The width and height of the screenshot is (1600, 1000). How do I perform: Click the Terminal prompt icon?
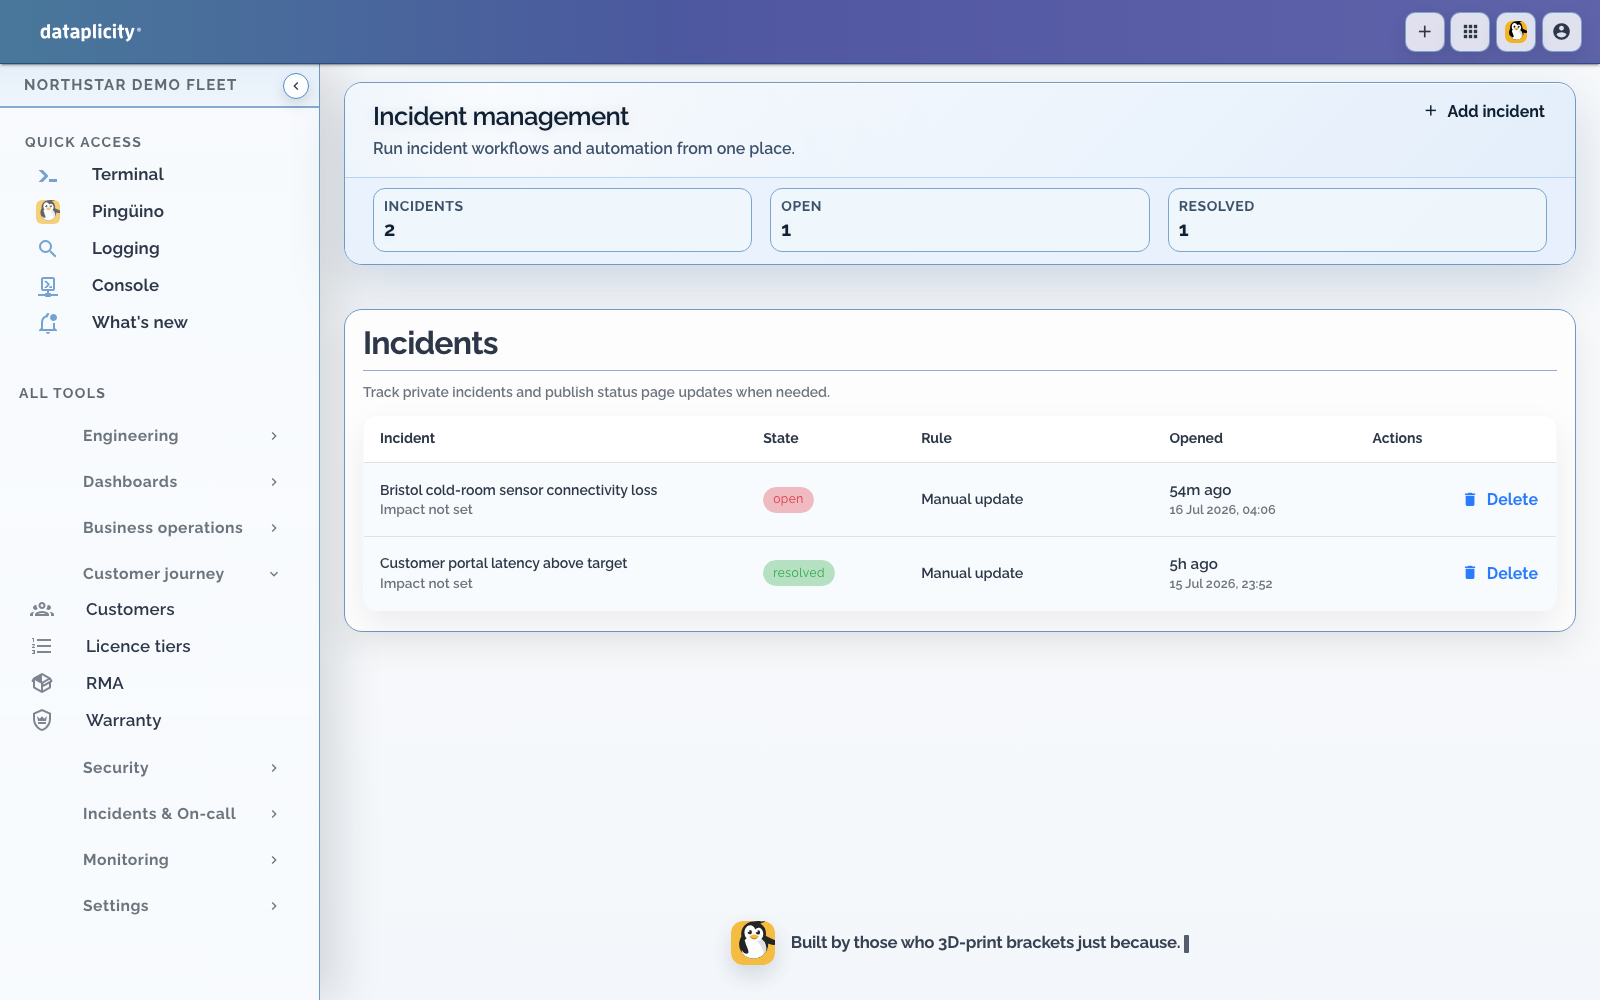pos(47,175)
